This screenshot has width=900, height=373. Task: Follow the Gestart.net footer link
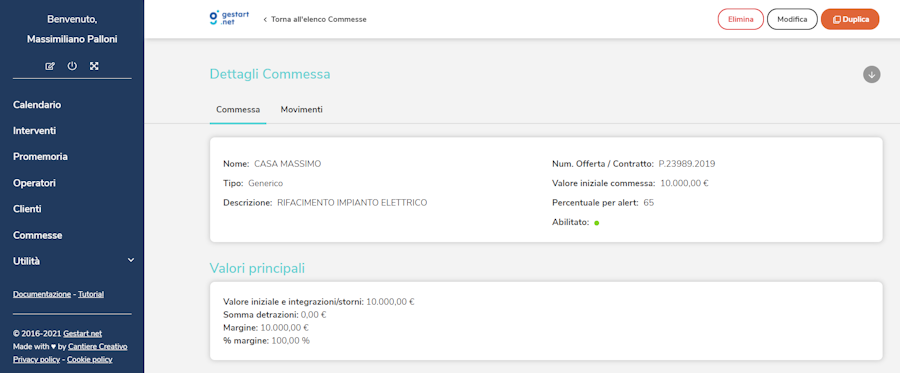[x=83, y=333]
